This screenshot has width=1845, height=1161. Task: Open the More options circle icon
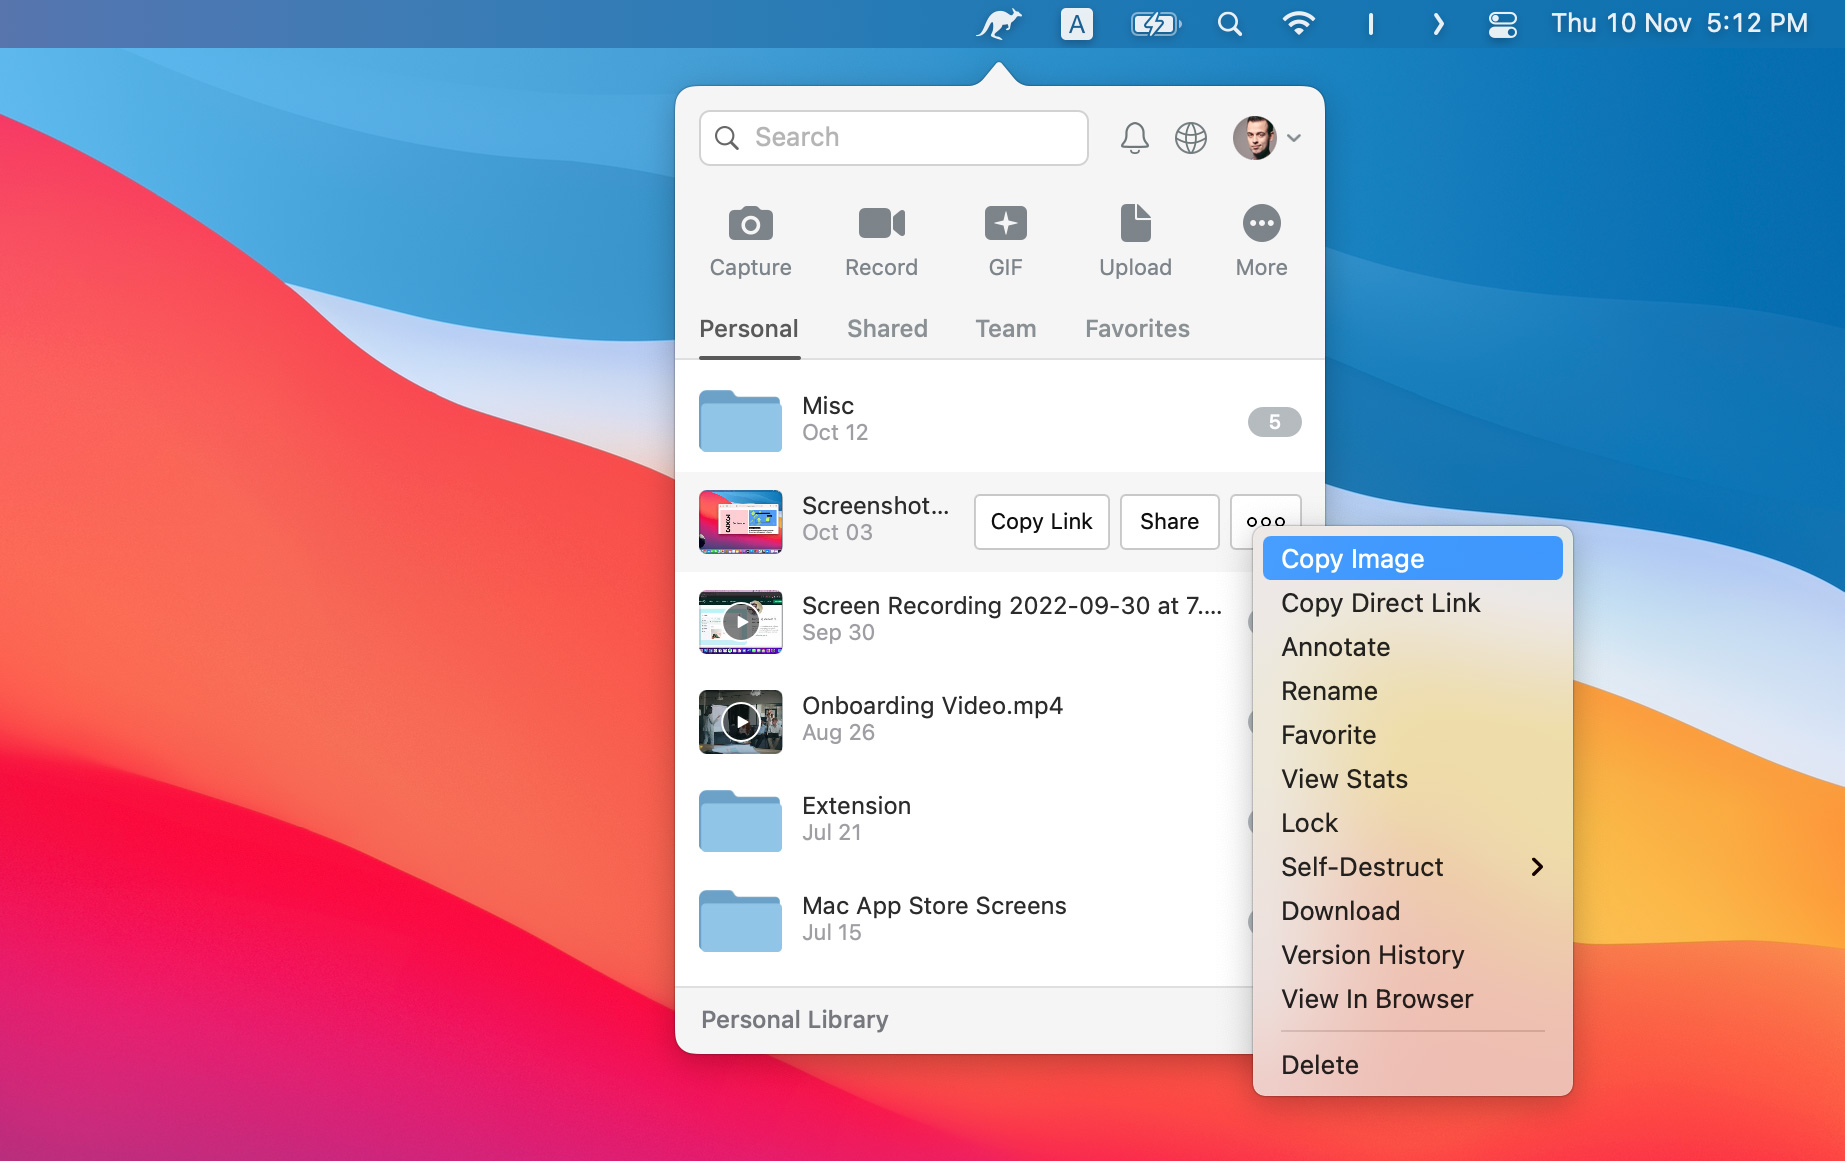tap(1261, 224)
